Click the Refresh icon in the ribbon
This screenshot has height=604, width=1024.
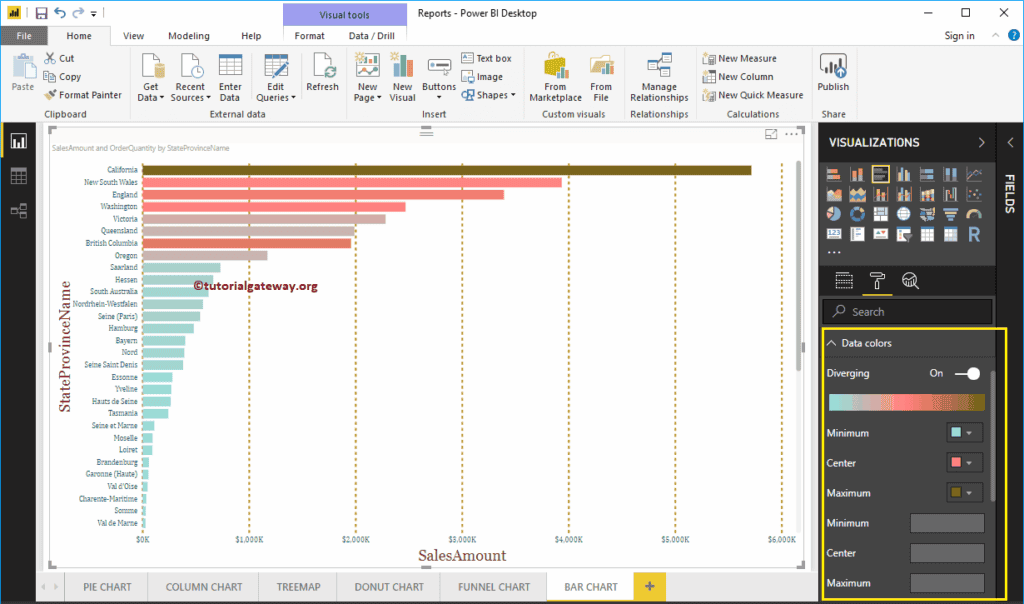(x=323, y=73)
